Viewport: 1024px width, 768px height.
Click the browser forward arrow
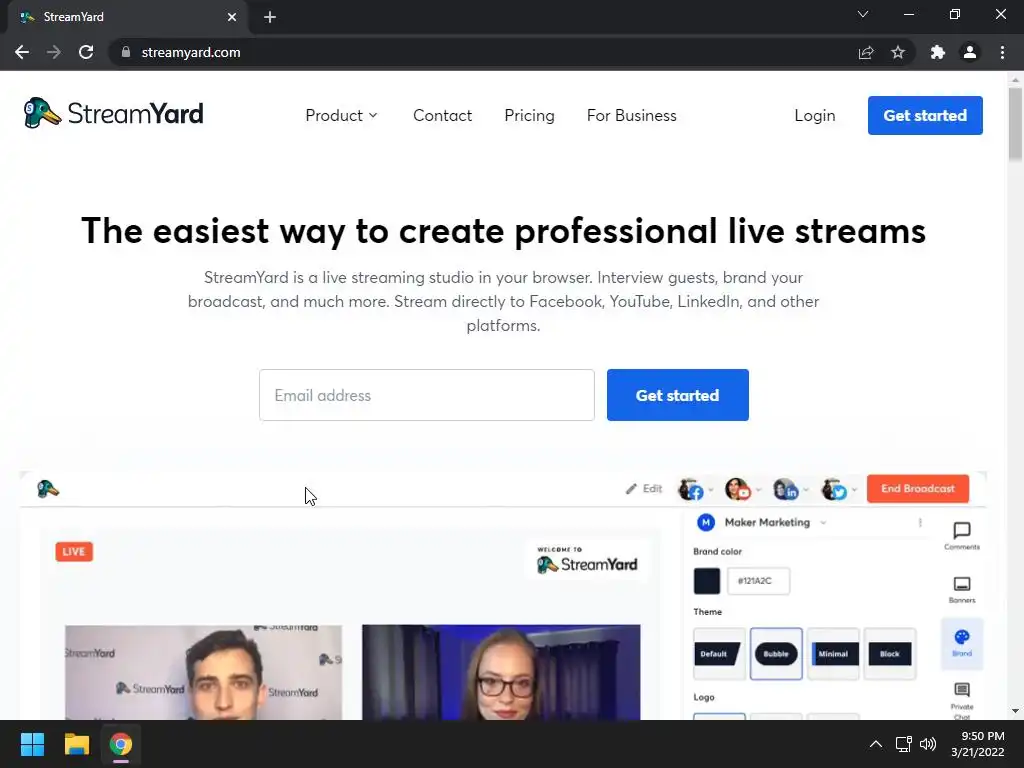[x=54, y=52]
